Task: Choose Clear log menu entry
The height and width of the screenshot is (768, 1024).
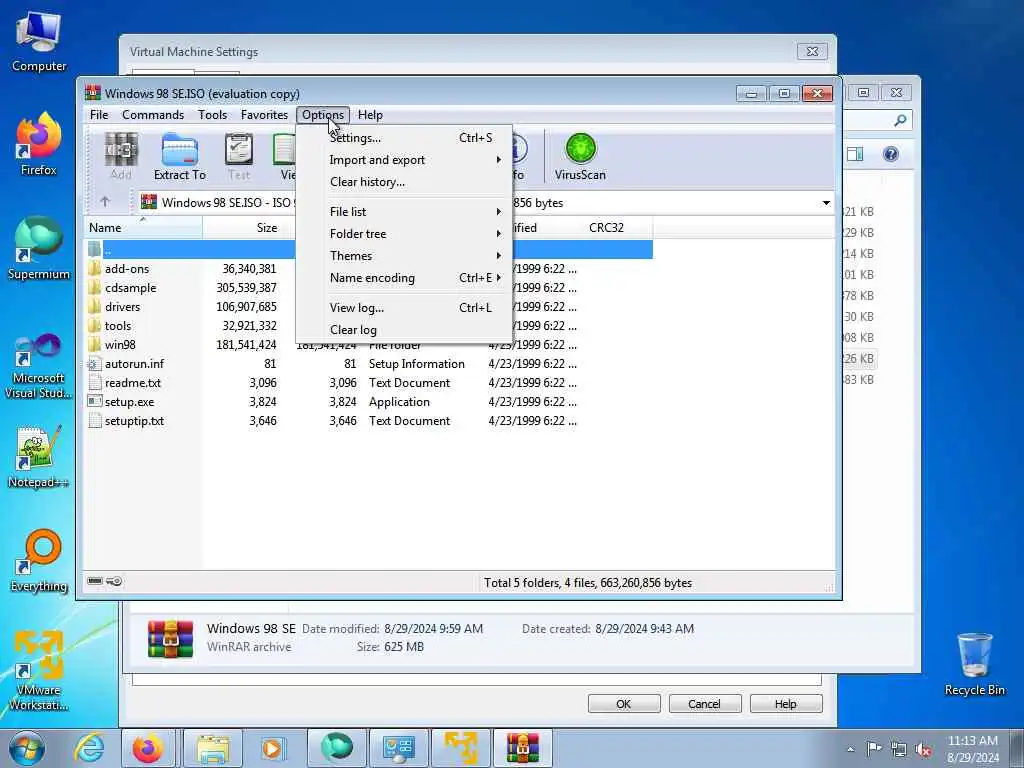Action: (x=404, y=330)
